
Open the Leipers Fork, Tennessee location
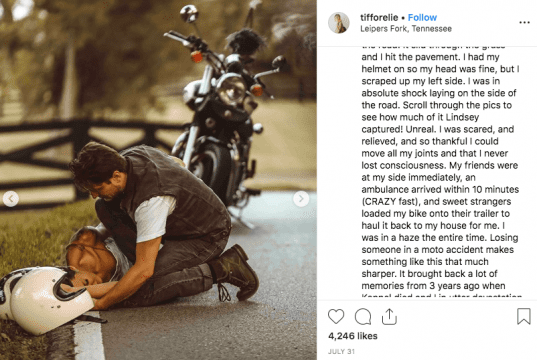pos(406,29)
